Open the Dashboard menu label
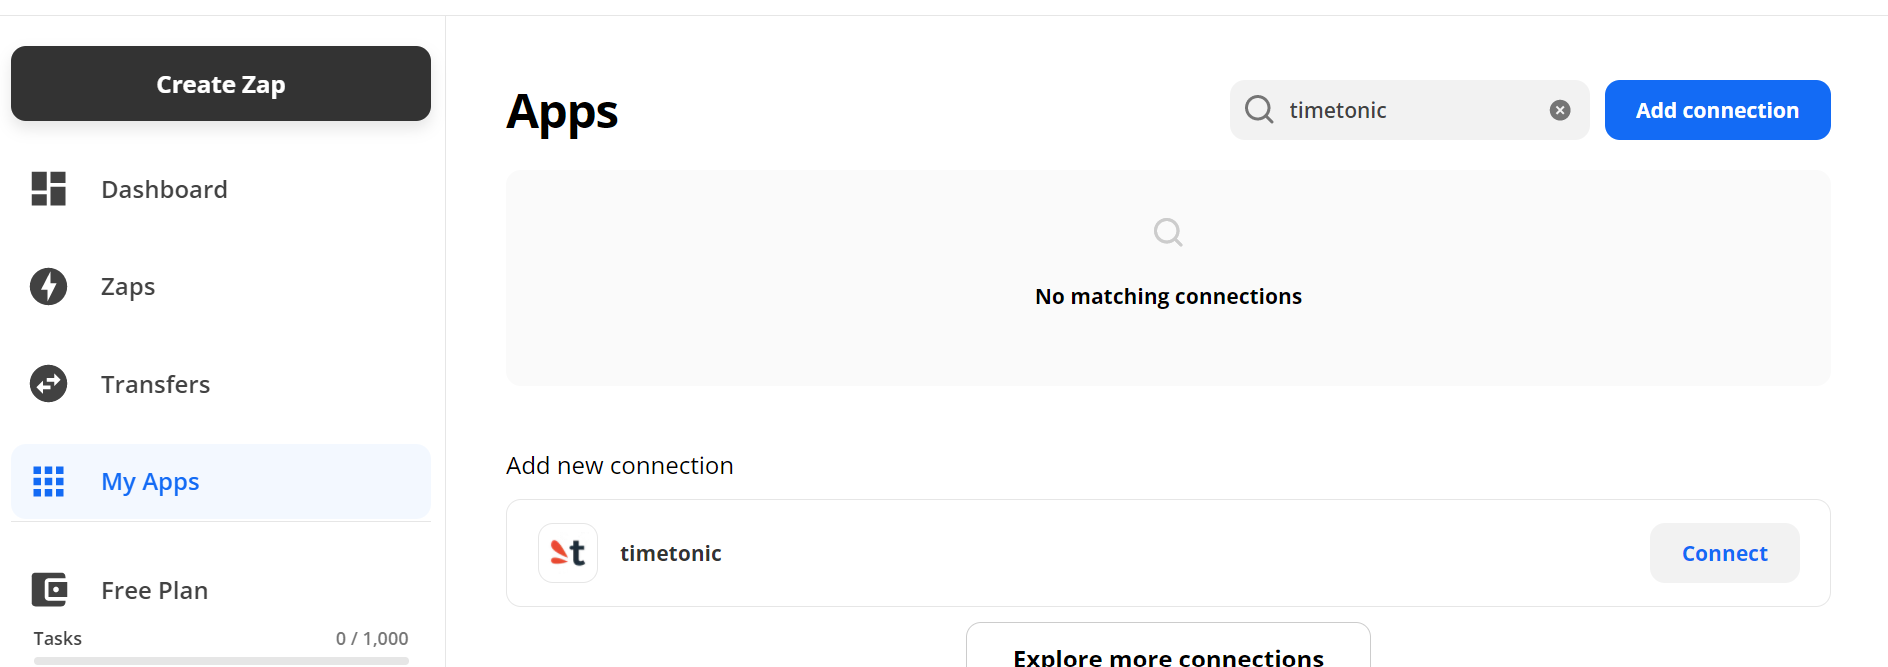This screenshot has width=1888, height=667. tap(164, 189)
